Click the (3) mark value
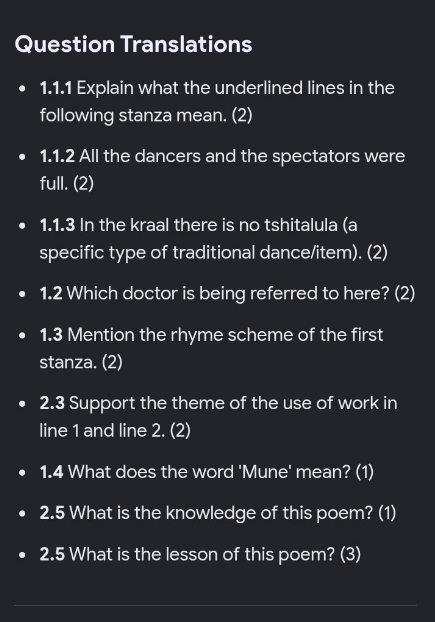The height and width of the screenshot is (622, 435). point(351,554)
